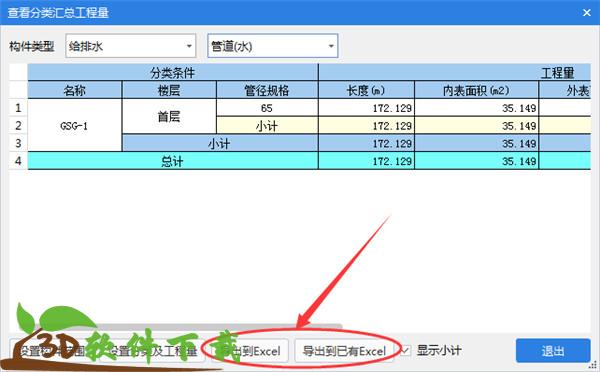Click the 首层 floor cell
This screenshot has height=372, width=600.
tap(169, 116)
